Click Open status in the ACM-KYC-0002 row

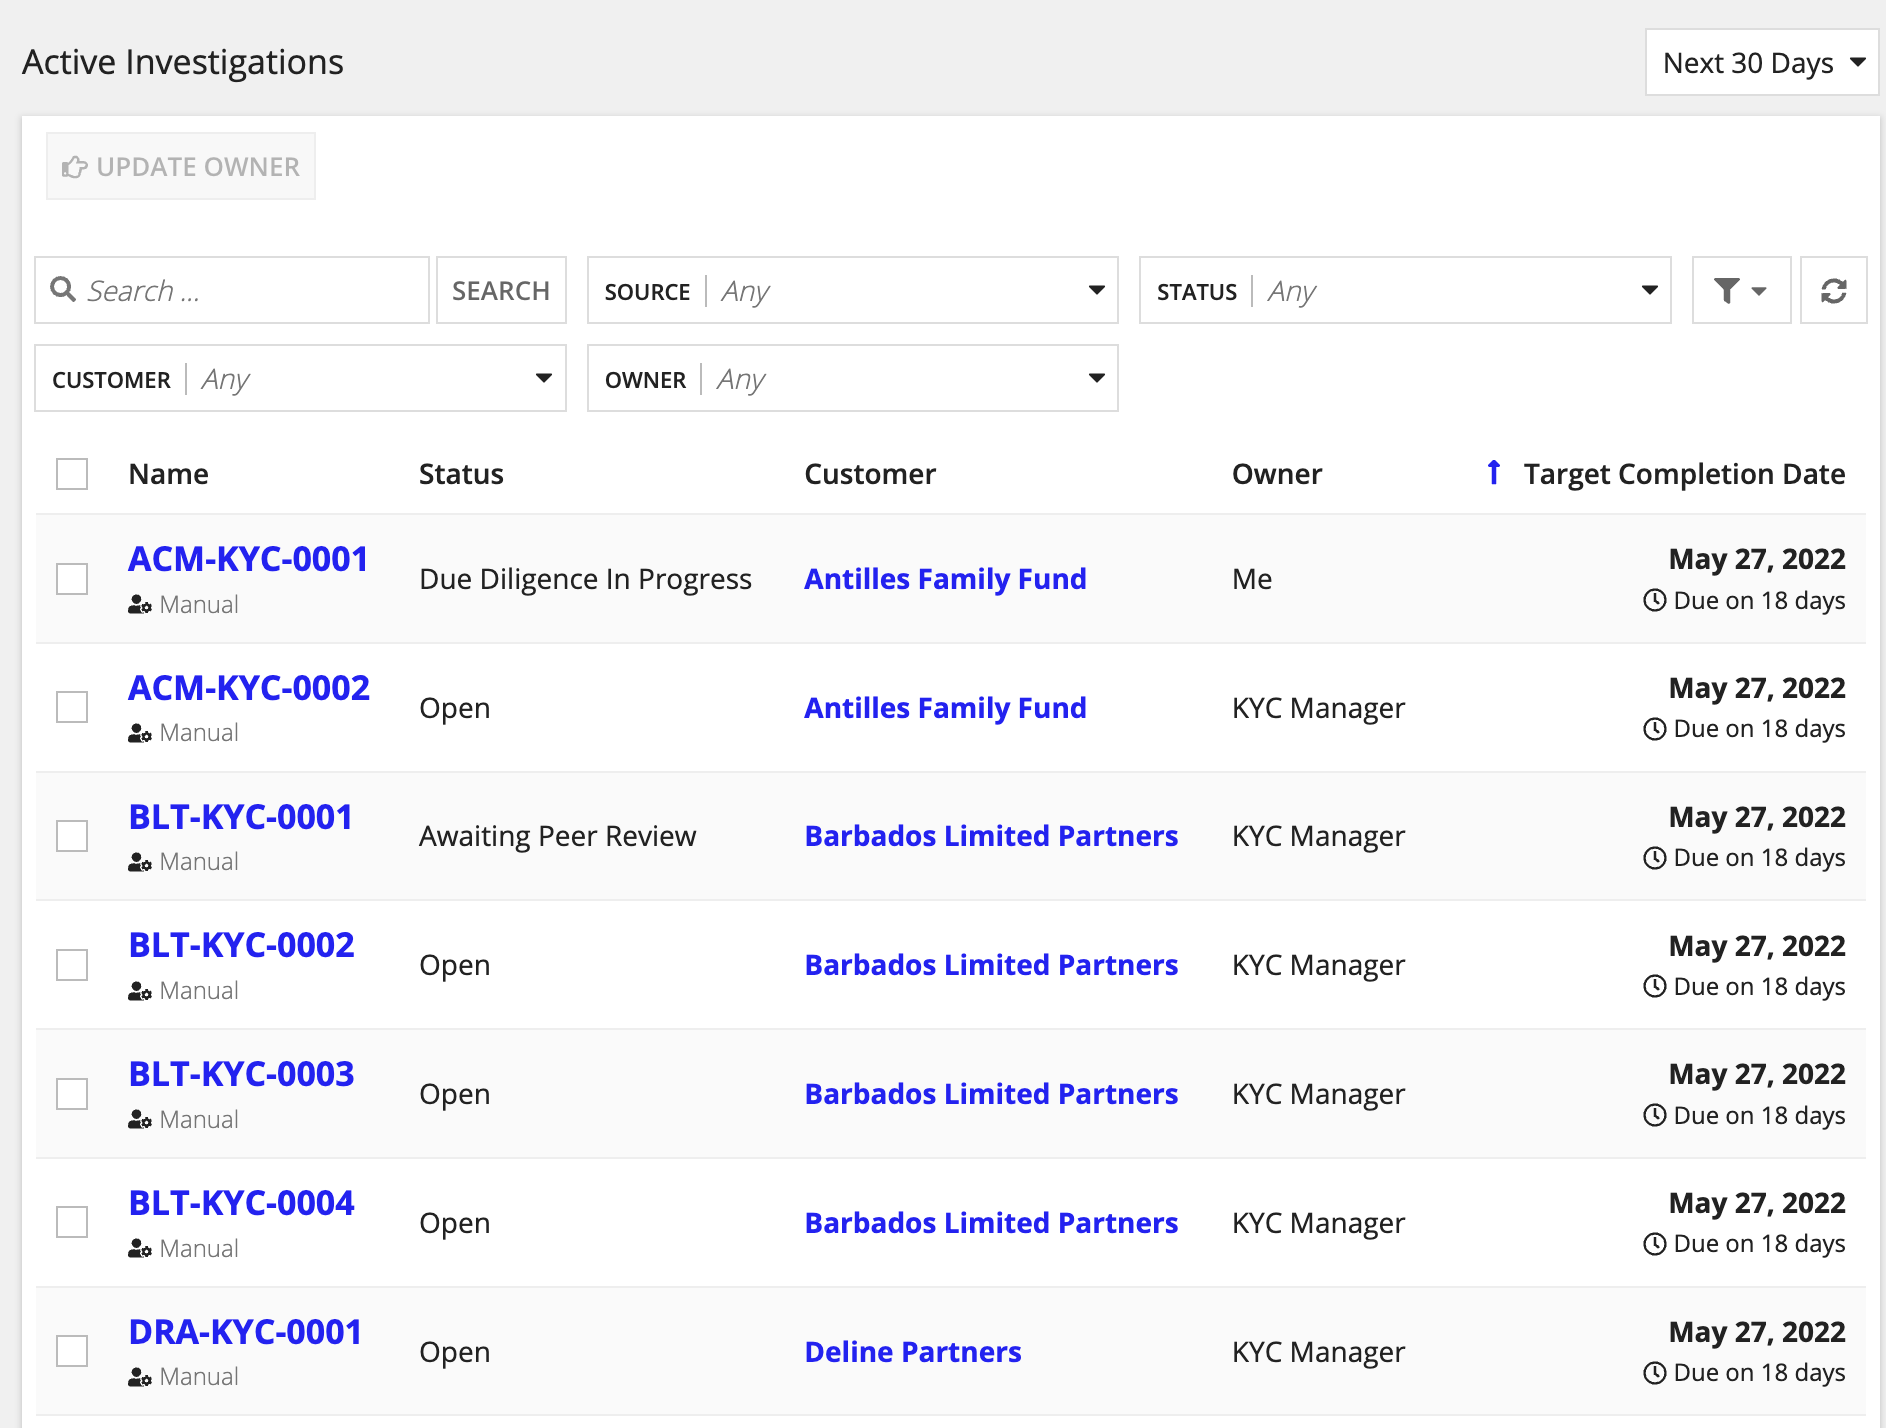click(454, 708)
